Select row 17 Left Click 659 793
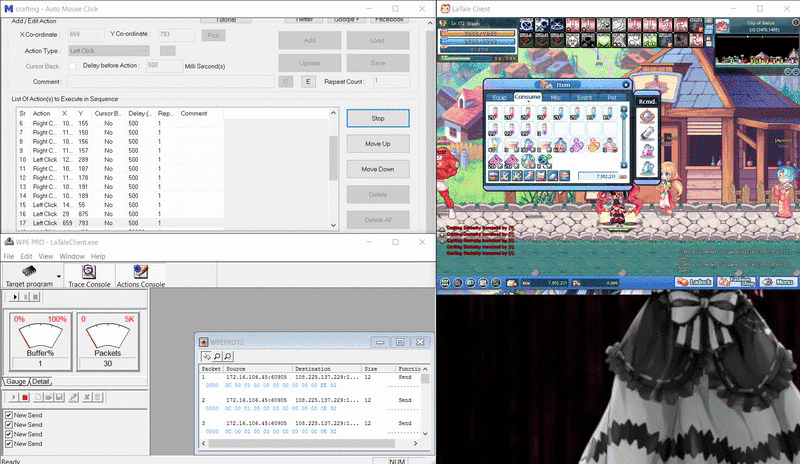Screen dimensions: 800x464 click(x=120, y=223)
